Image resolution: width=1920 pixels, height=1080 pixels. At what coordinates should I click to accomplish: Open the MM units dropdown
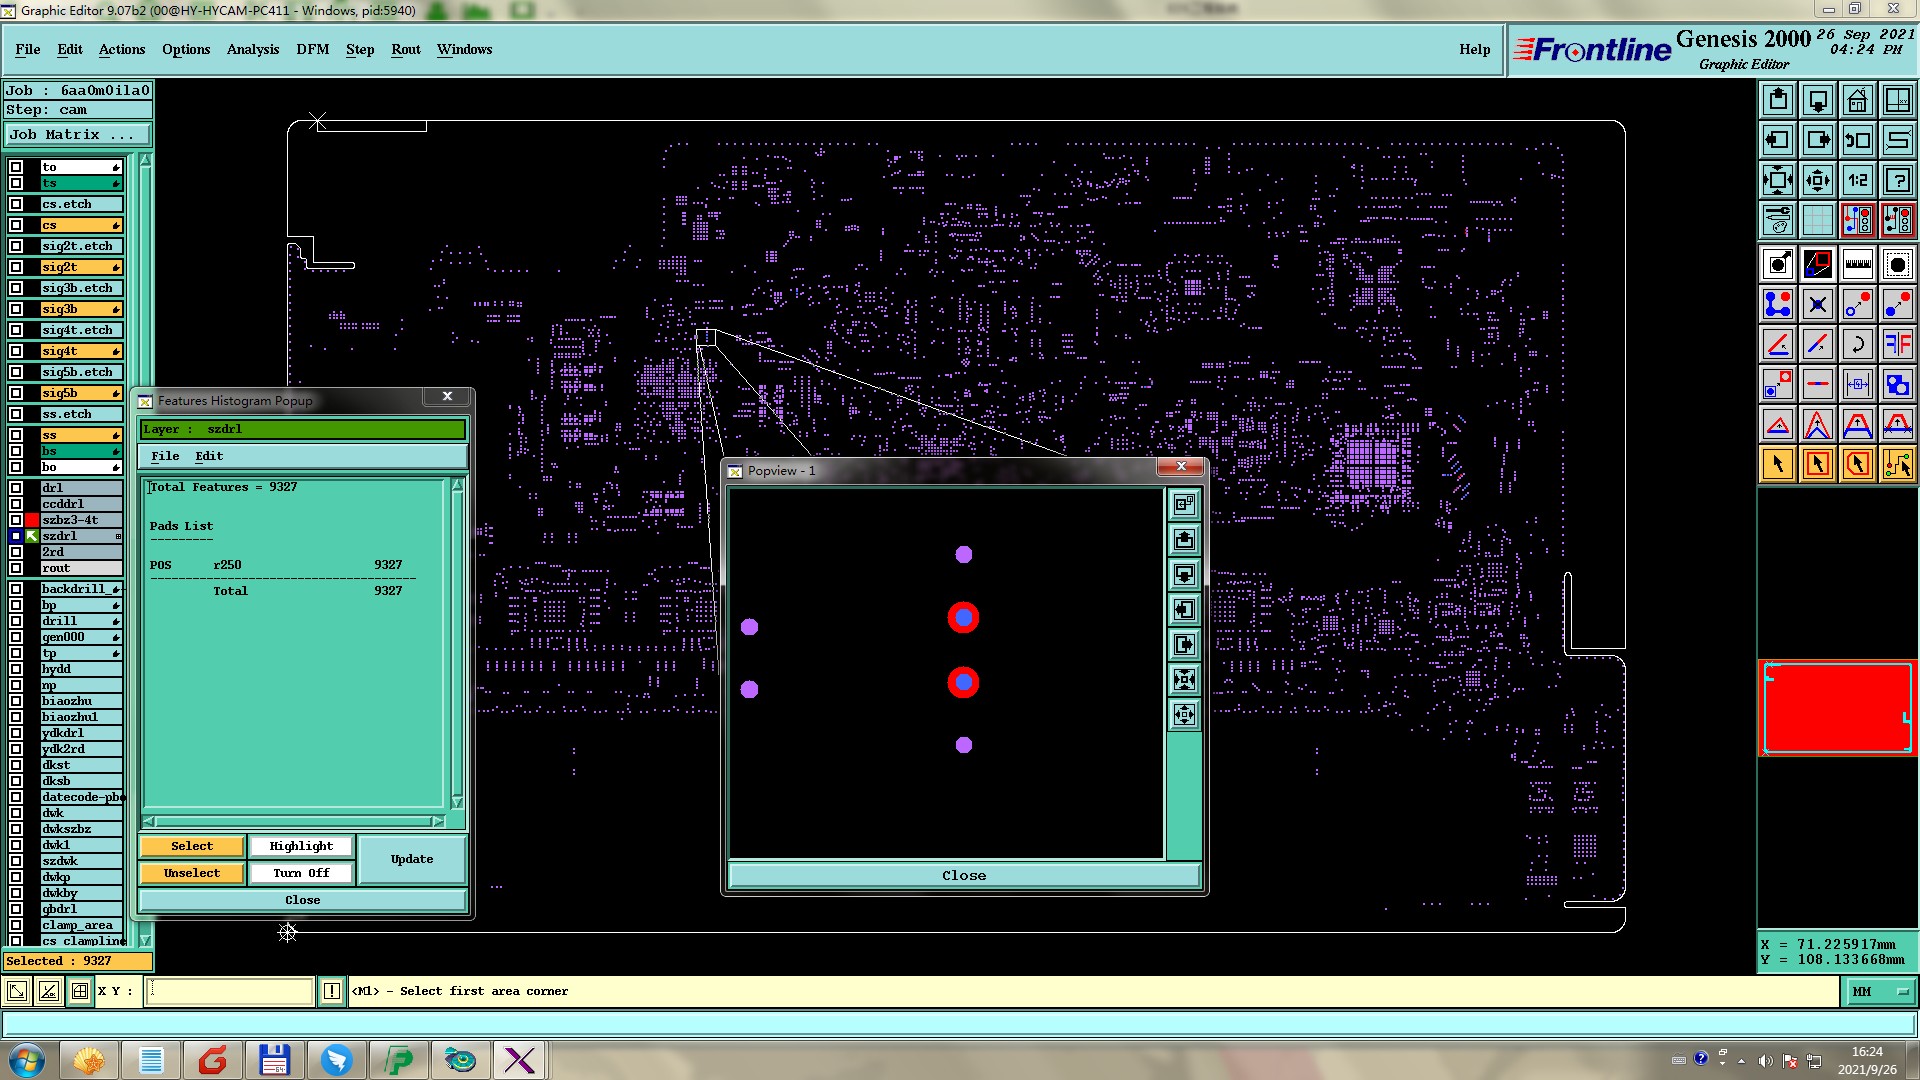(x=1880, y=991)
